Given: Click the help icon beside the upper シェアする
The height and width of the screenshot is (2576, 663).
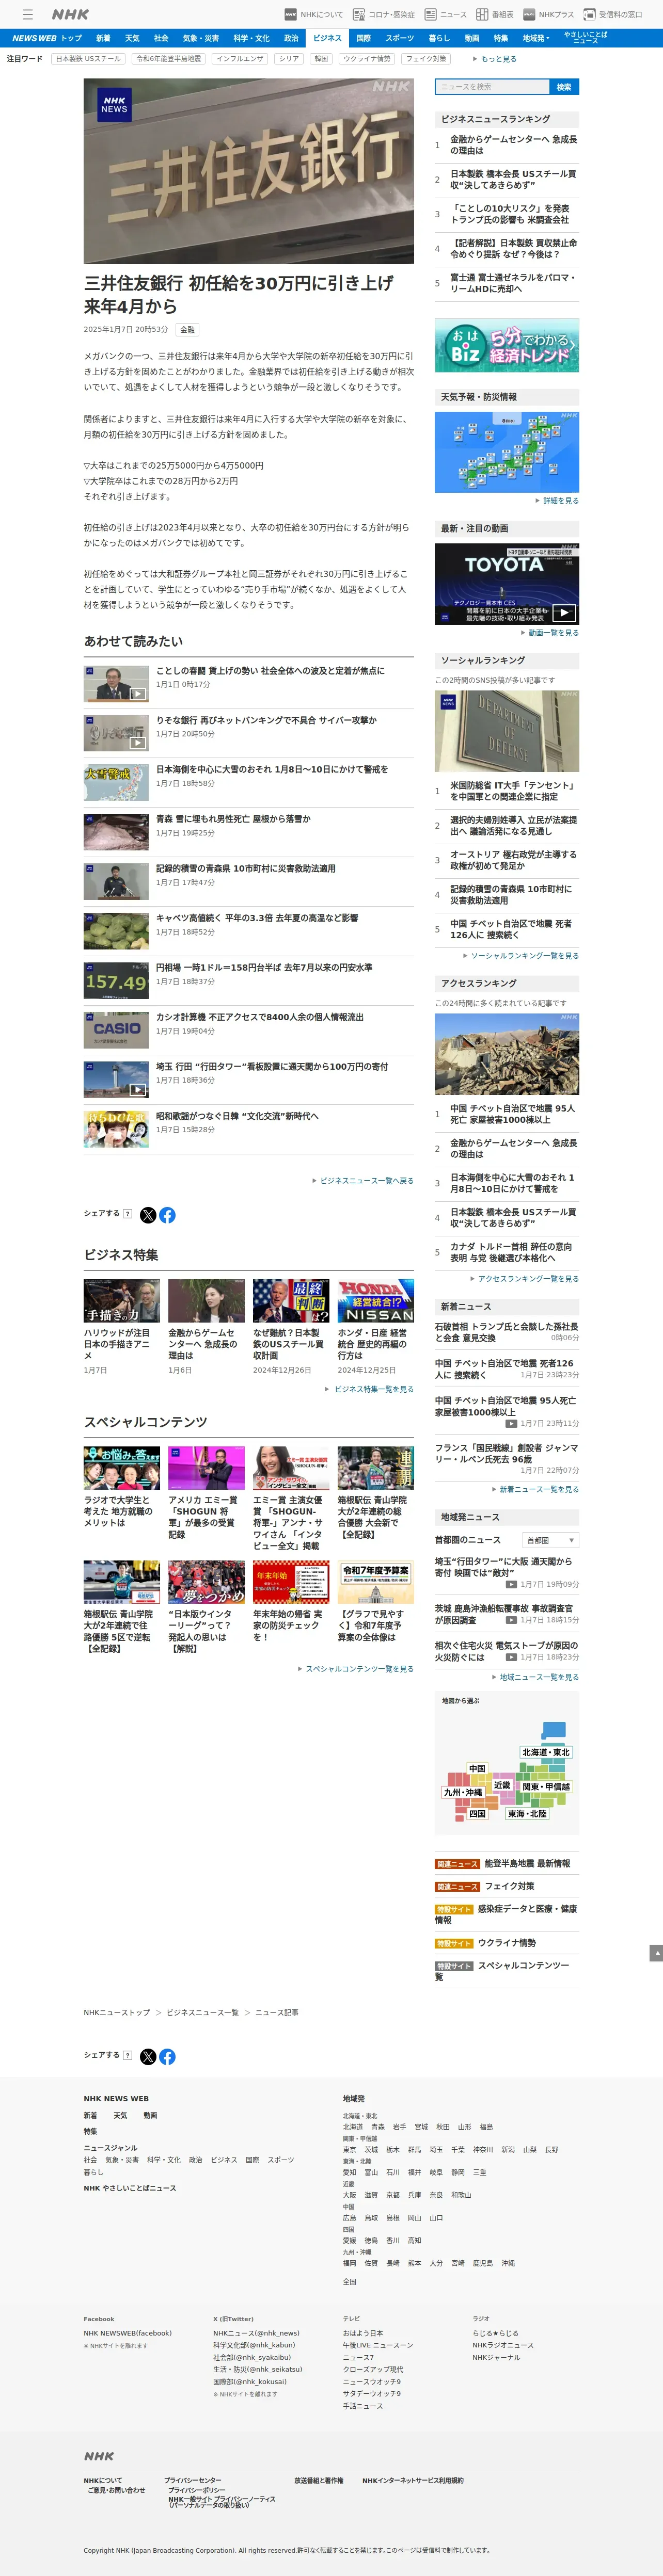Looking at the screenshot, I should pyautogui.click(x=127, y=1214).
